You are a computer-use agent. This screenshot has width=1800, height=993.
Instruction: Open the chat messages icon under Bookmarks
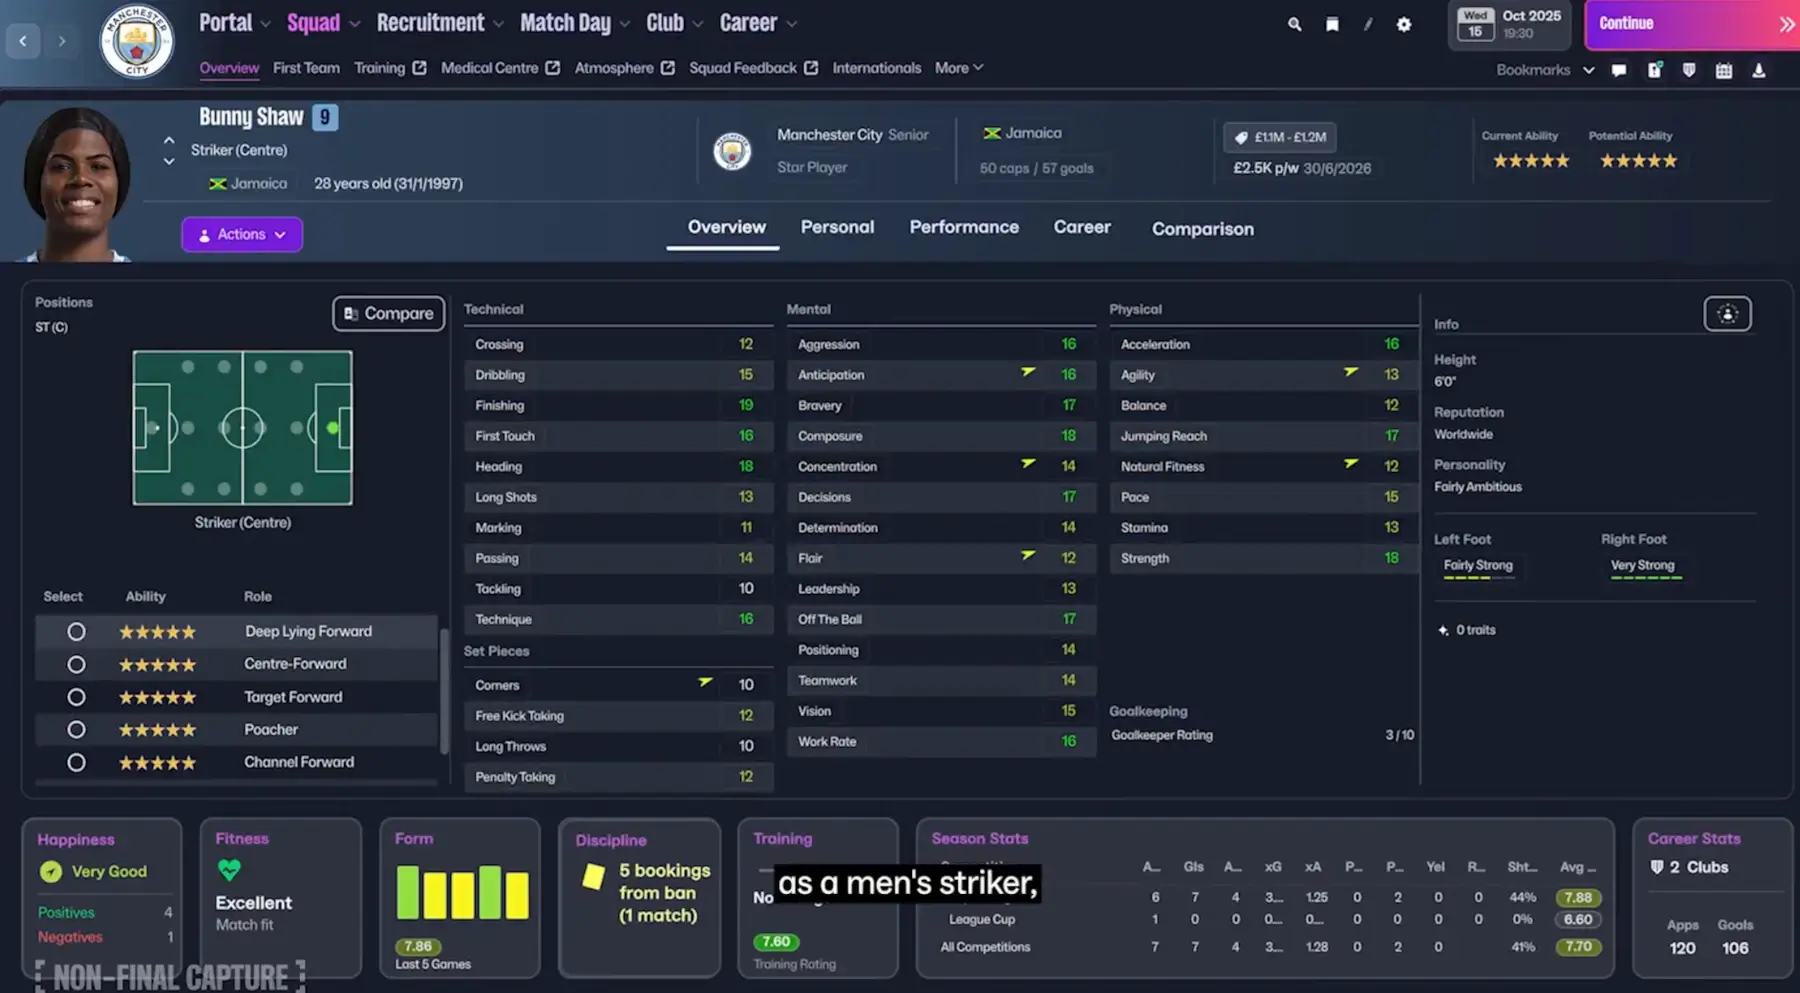pos(1619,70)
